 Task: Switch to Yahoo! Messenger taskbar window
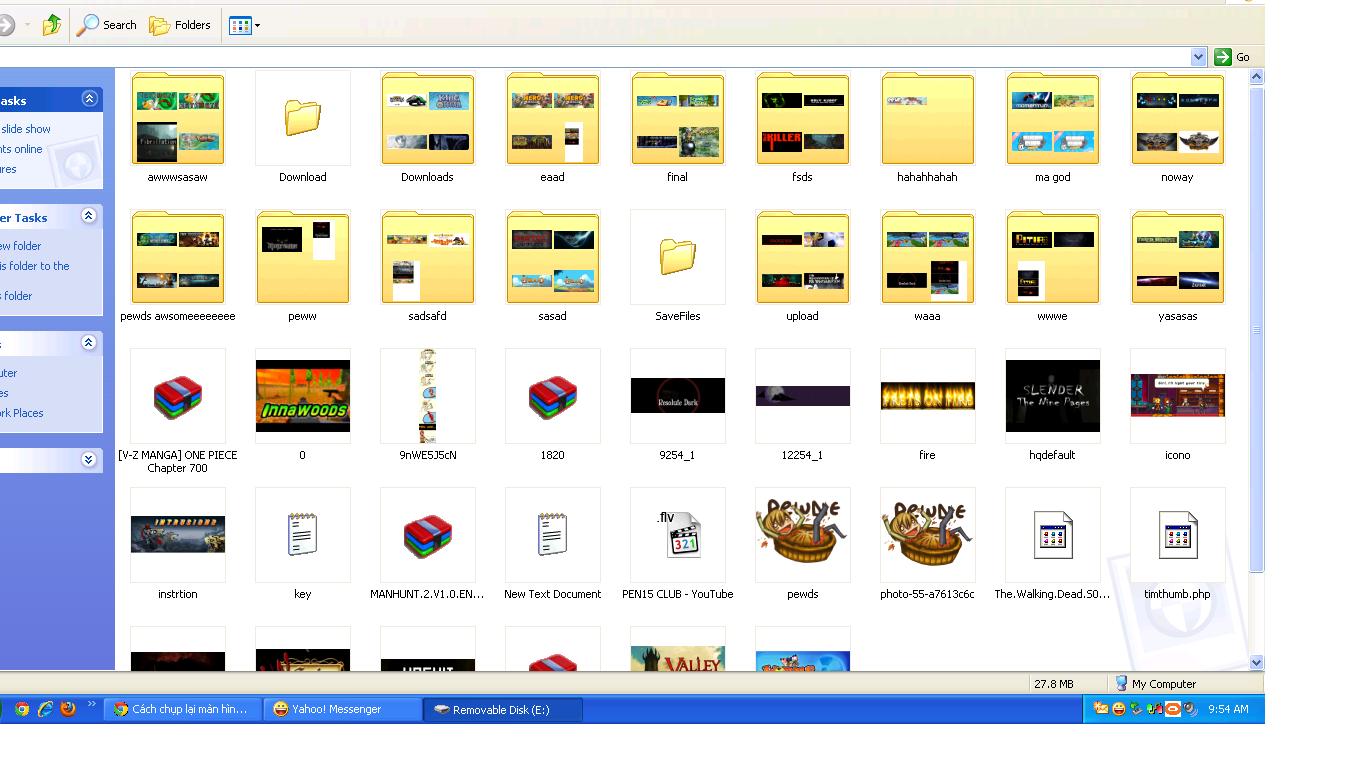(343, 709)
